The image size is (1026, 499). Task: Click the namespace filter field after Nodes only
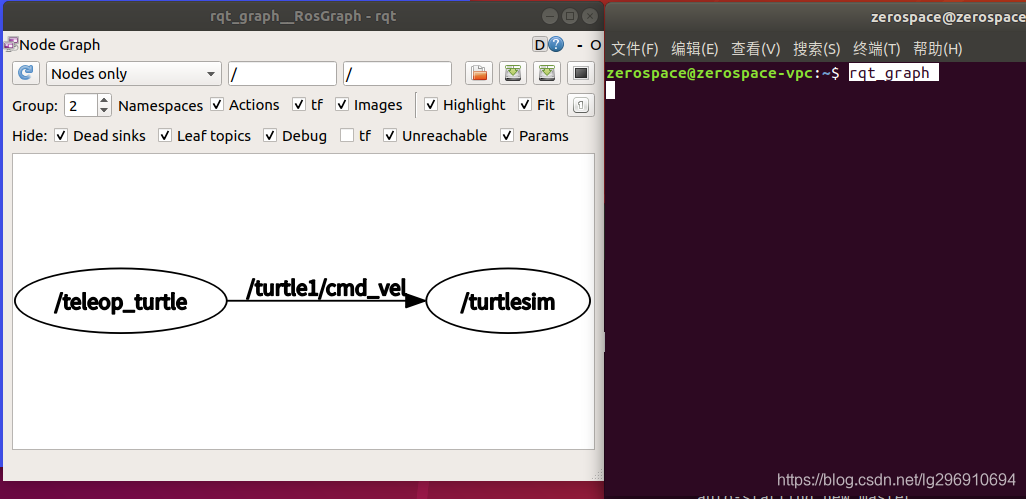(282, 74)
